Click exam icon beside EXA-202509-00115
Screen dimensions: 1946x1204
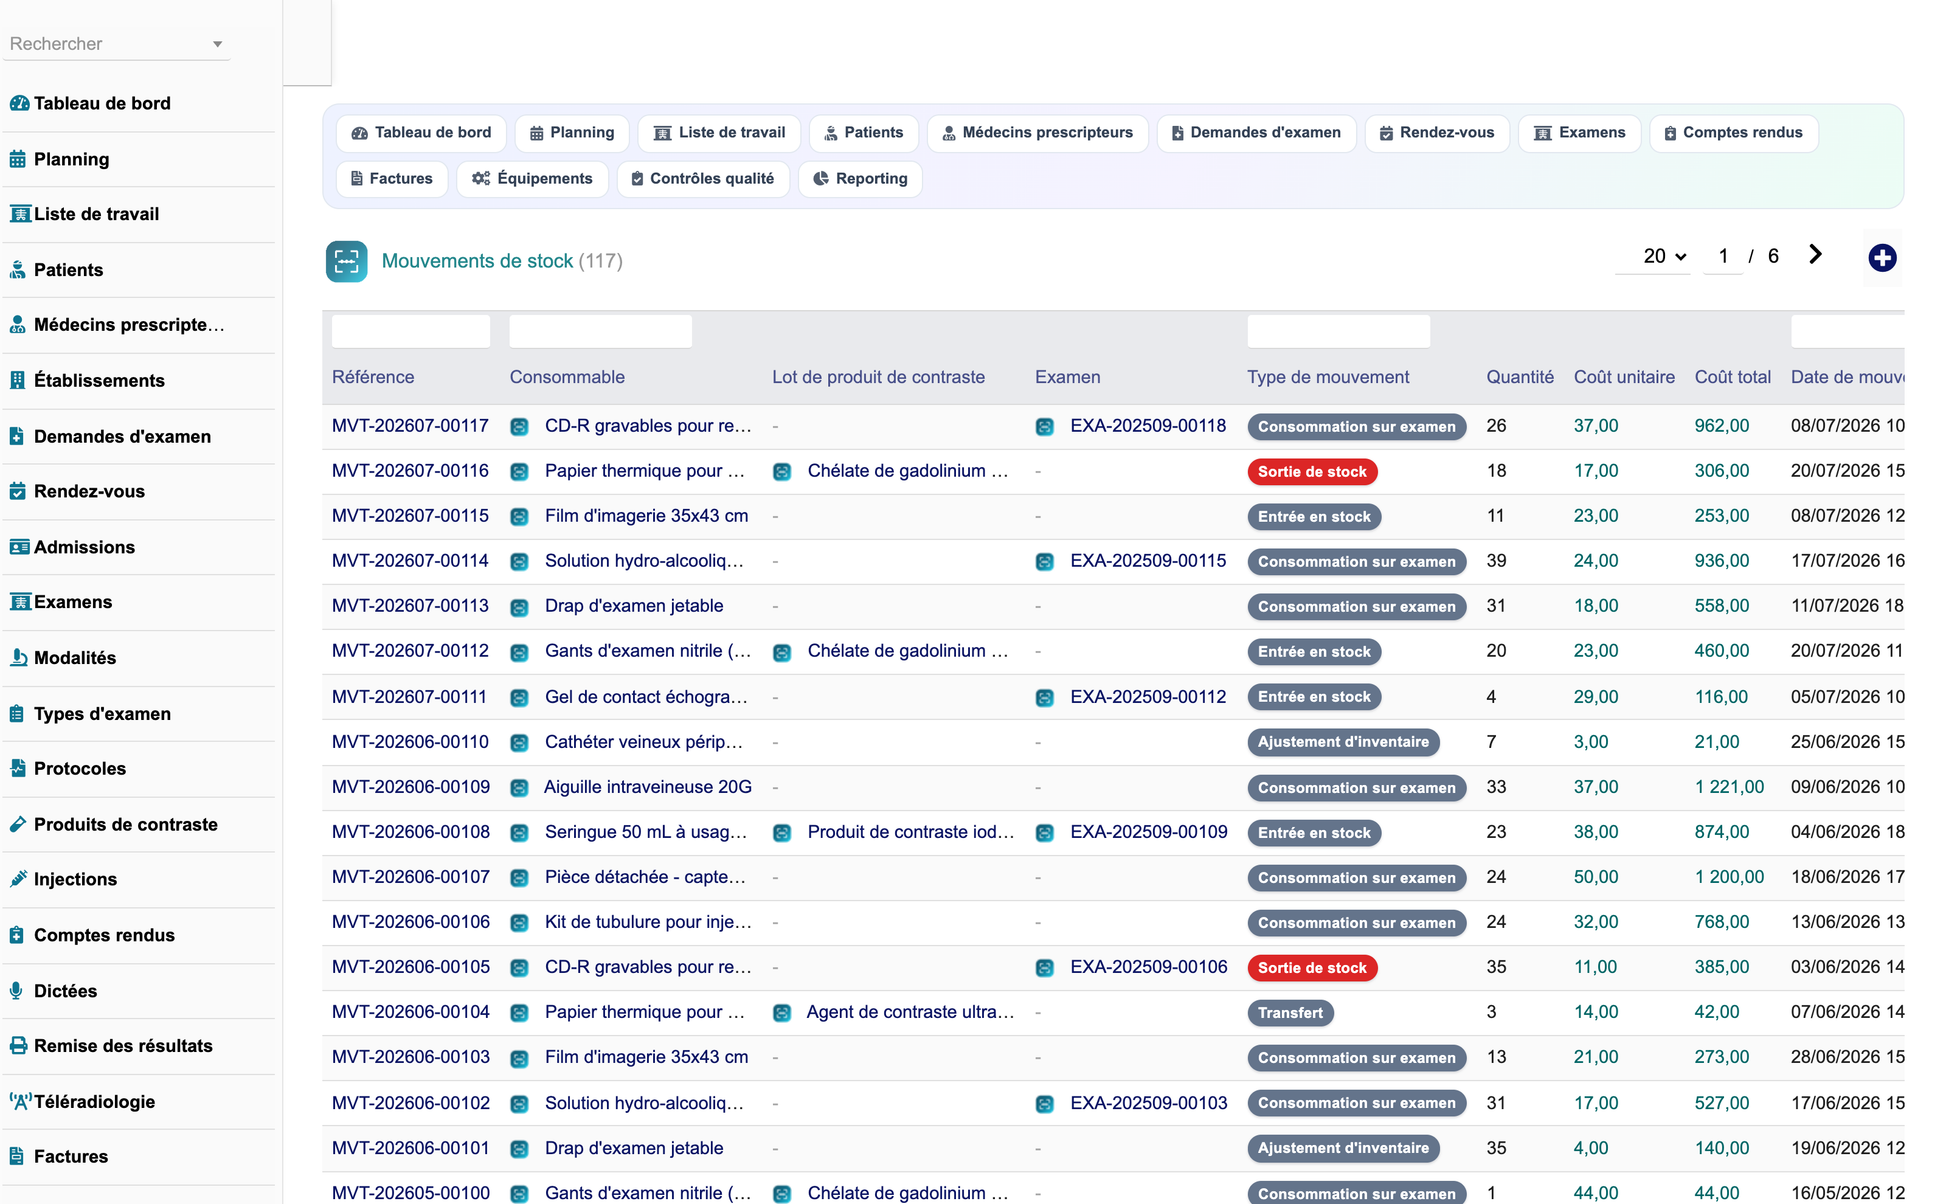tap(1044, 562)
